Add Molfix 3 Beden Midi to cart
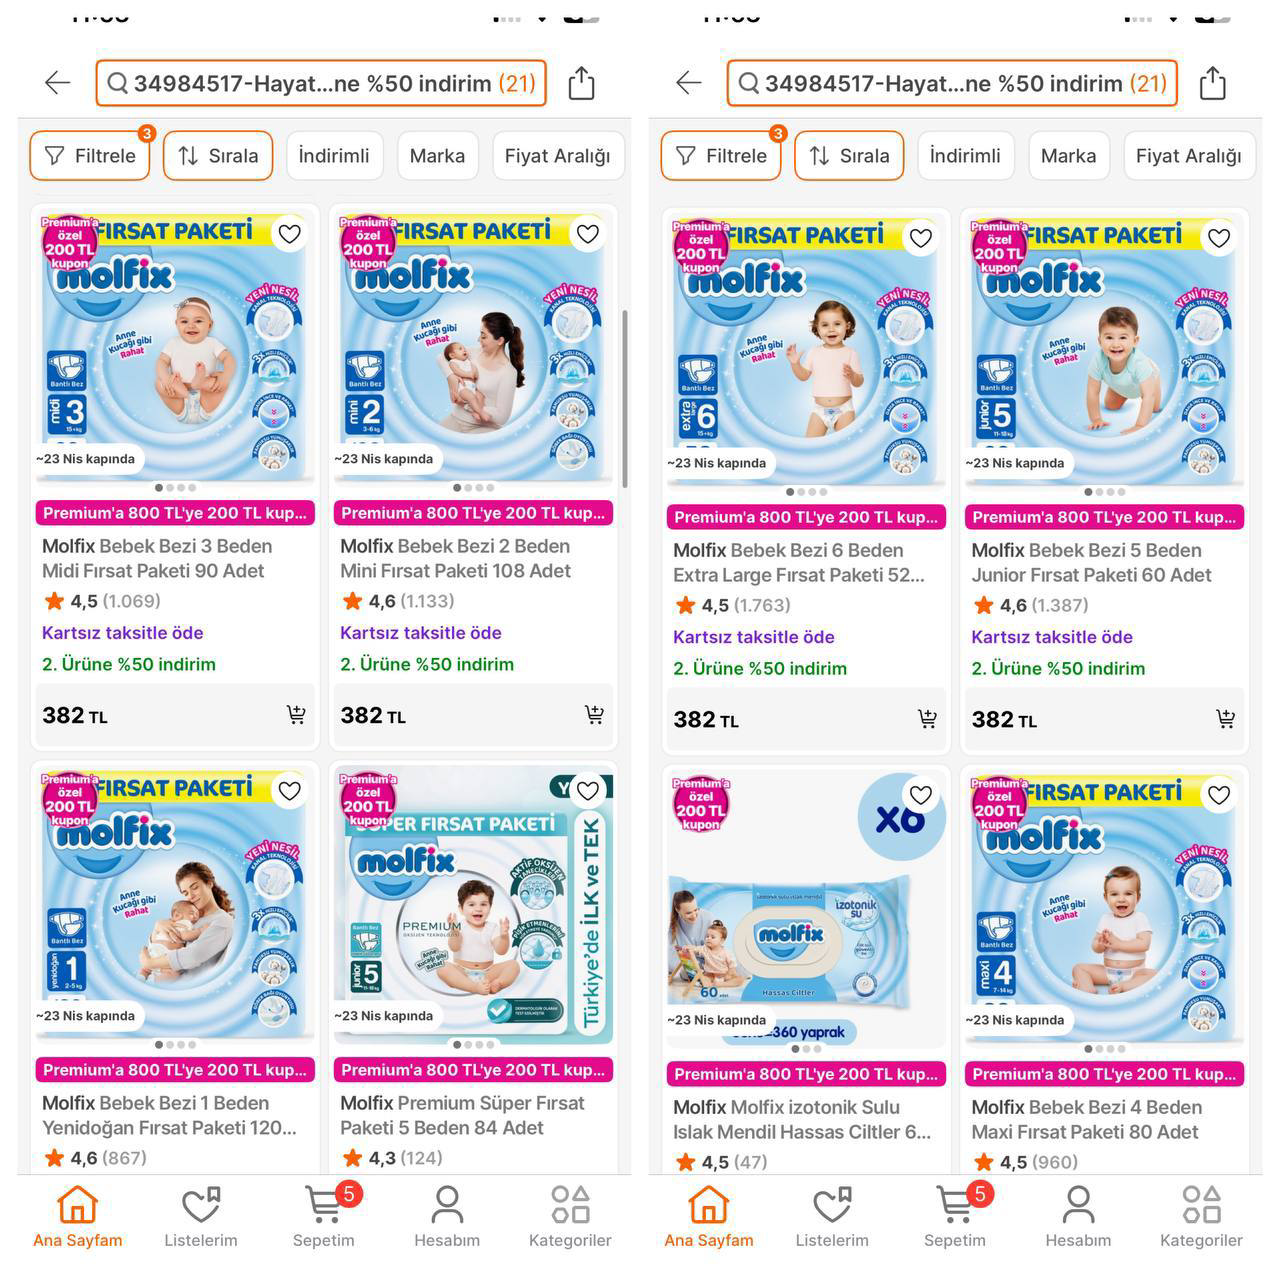The height and width of the screenshot is (1280, 1280). pyautogui.click(x=296, y=715)
